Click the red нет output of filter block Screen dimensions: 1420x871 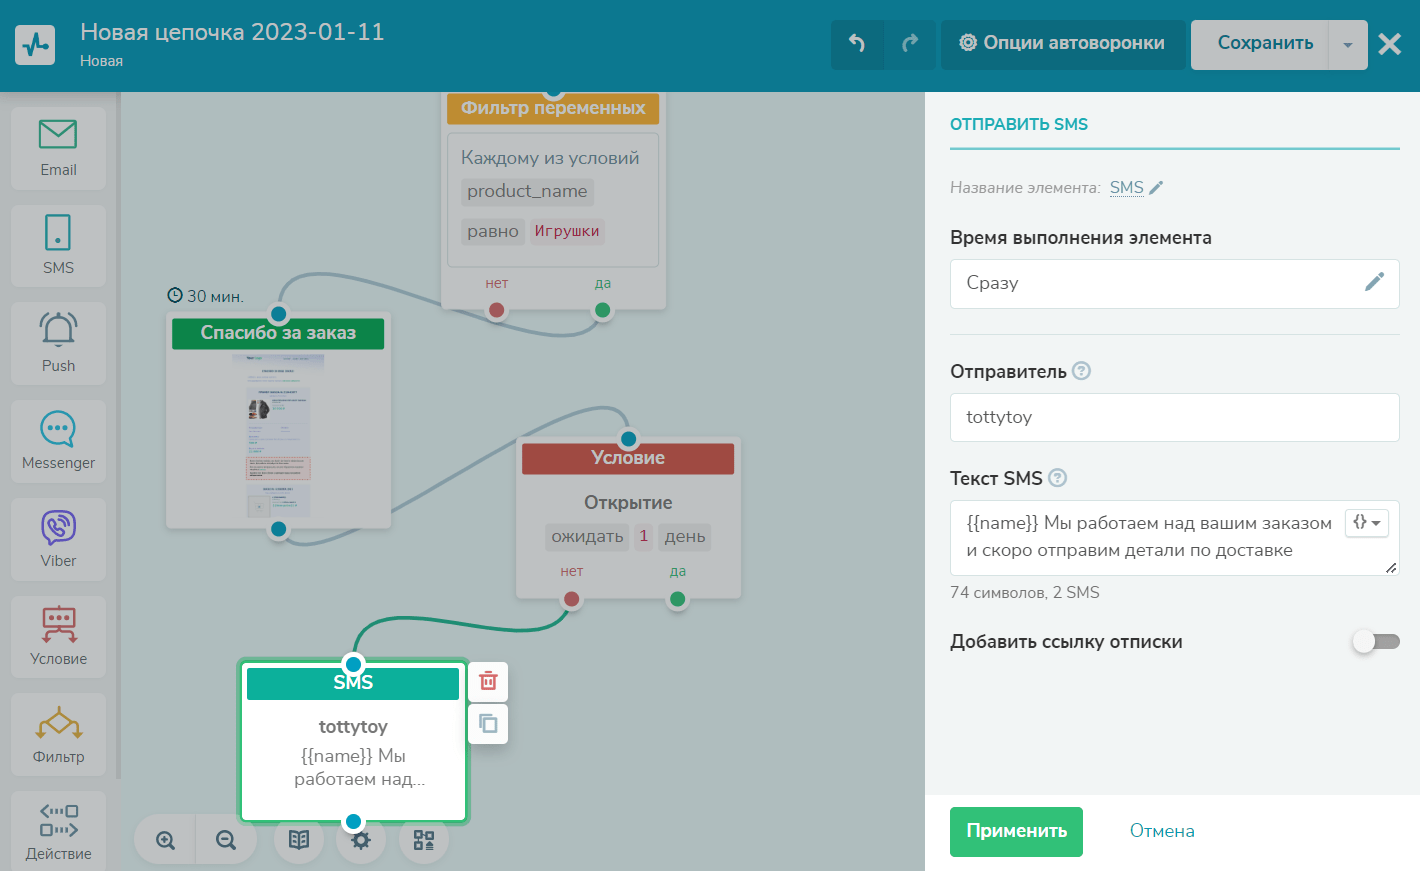[496, 310]
